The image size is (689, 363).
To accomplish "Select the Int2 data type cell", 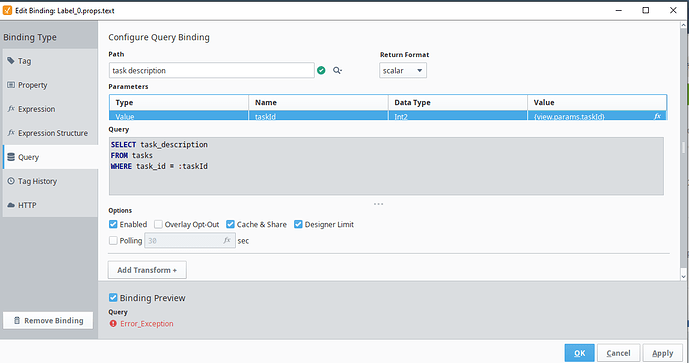I will coord(457,116).
